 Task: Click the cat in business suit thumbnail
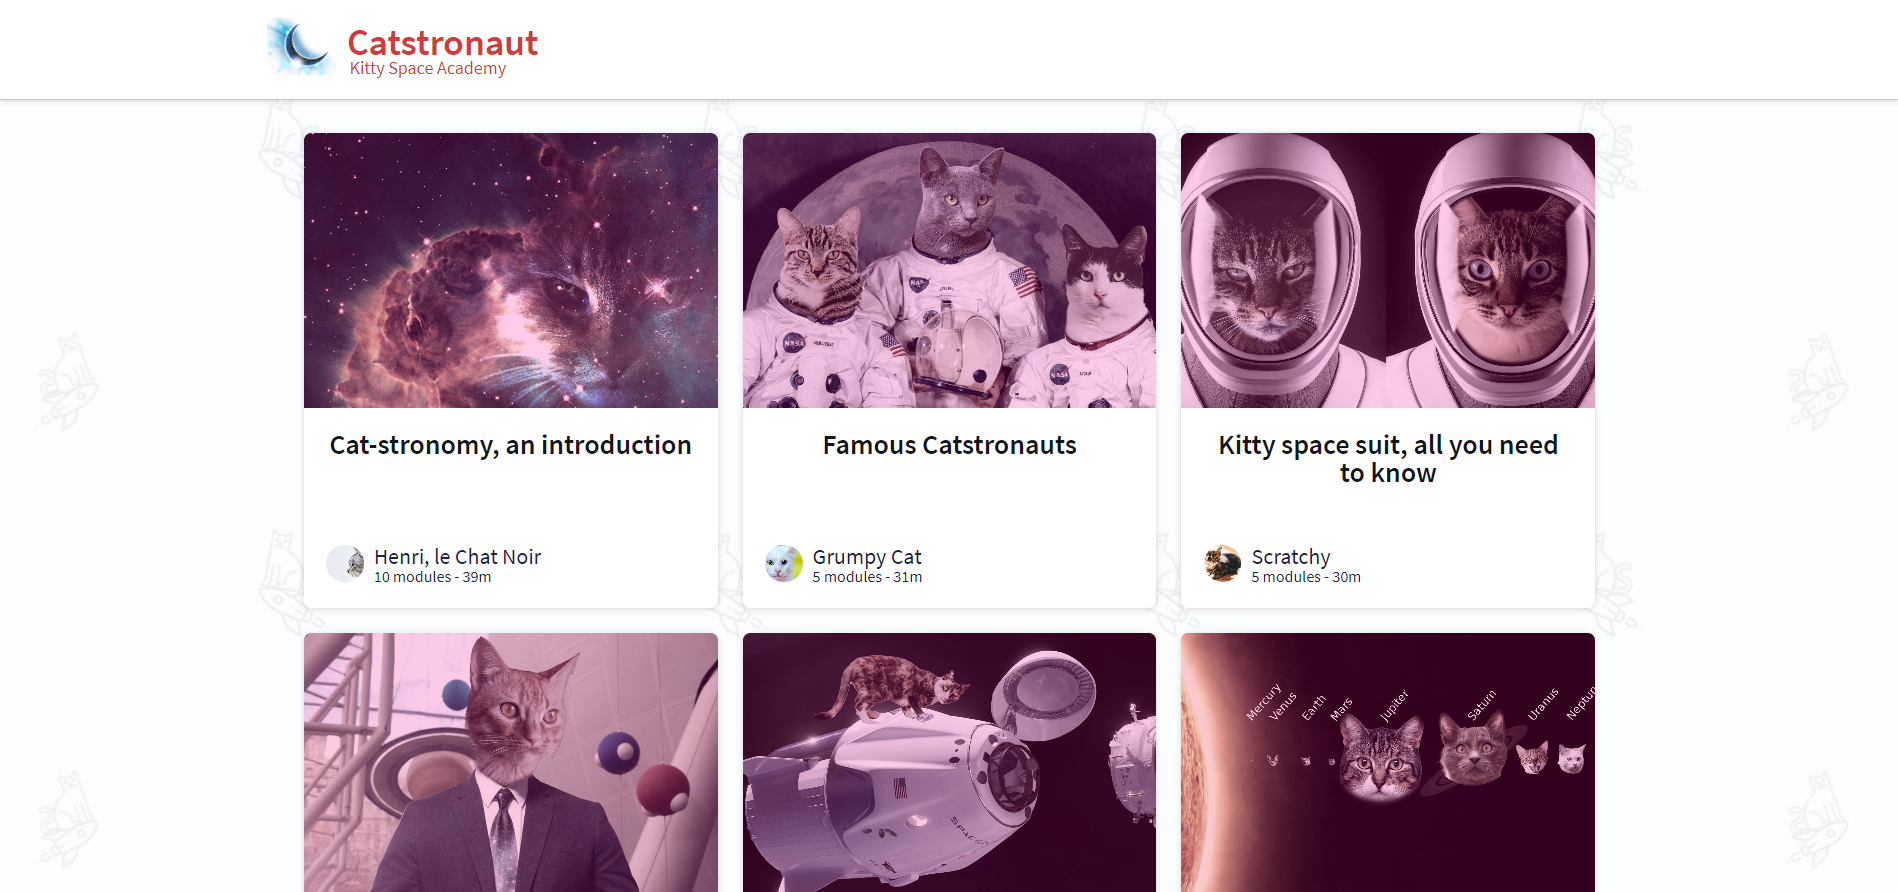(510, 762)
